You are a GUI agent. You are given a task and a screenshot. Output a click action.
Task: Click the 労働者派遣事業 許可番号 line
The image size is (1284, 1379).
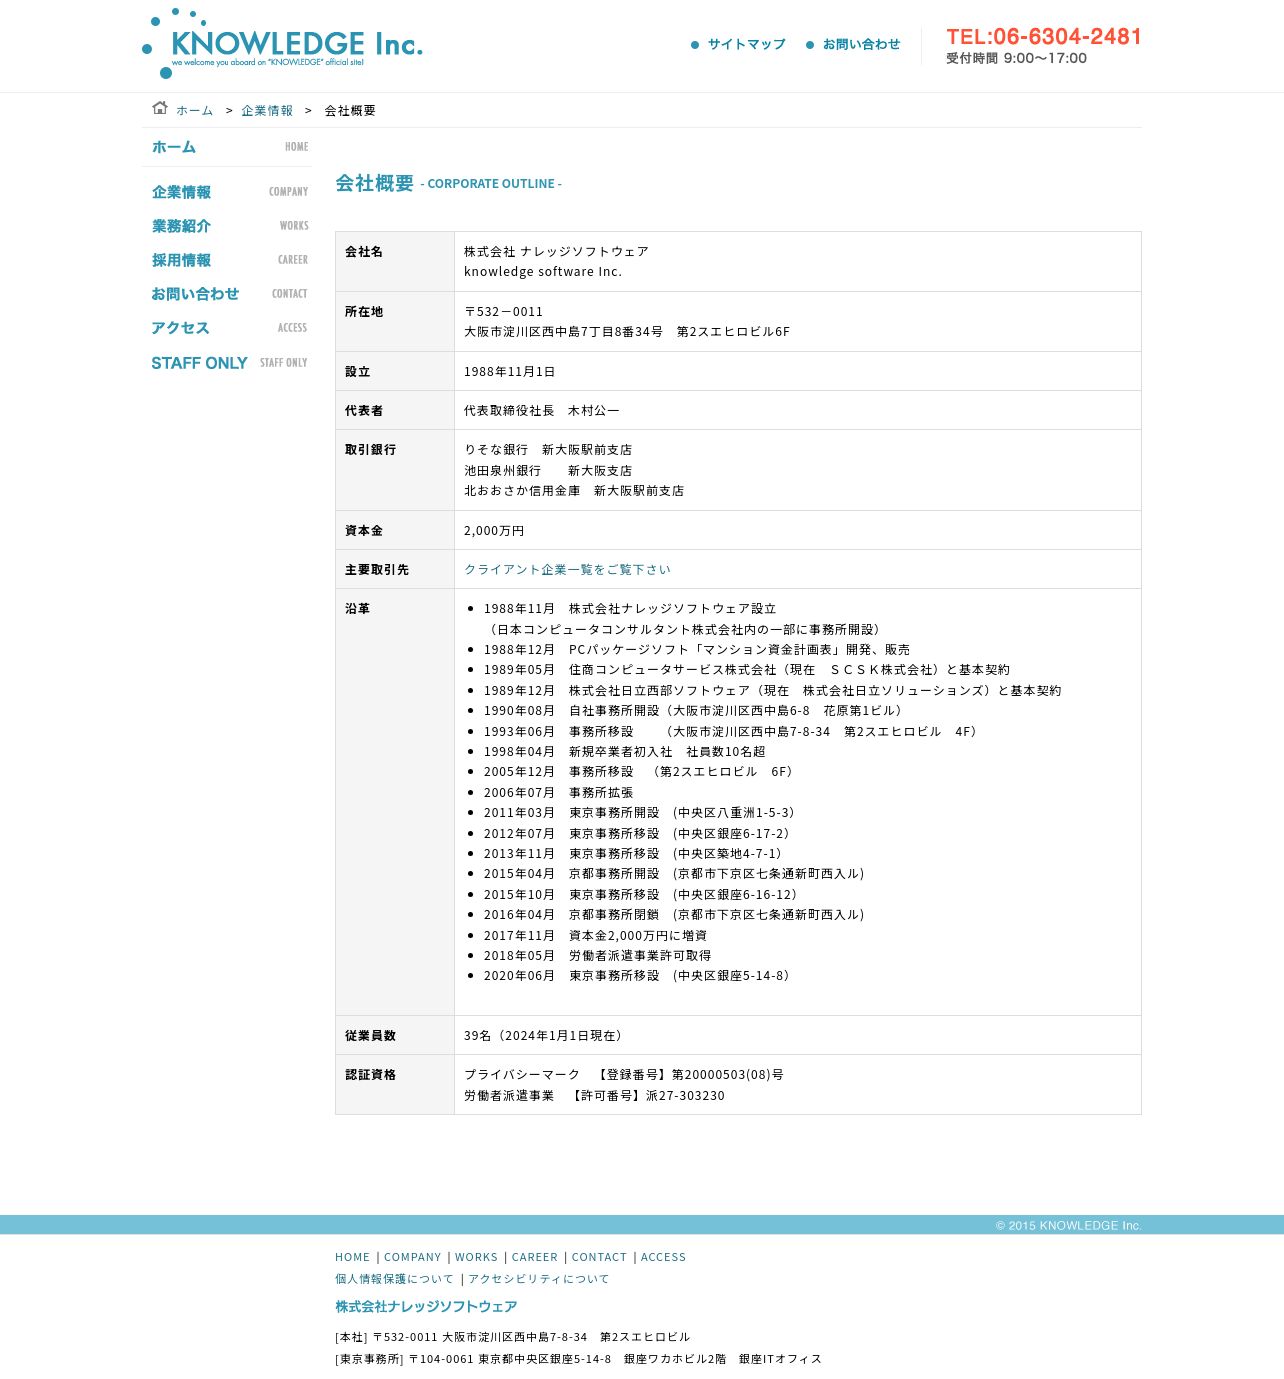[594, 1096]
